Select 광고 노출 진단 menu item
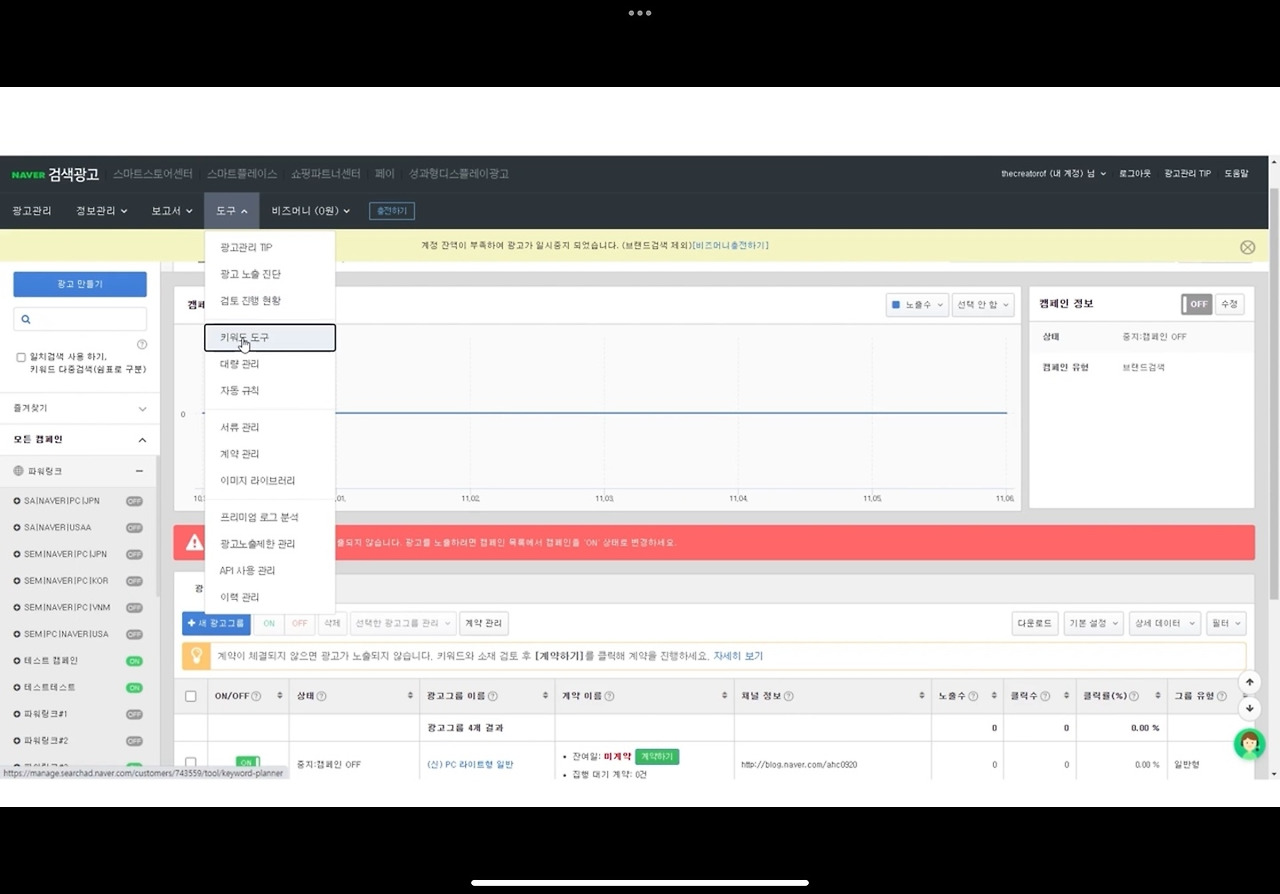The height and width of the screenshot is (894, 1280). pyautogui.click(x=270, y=274)
